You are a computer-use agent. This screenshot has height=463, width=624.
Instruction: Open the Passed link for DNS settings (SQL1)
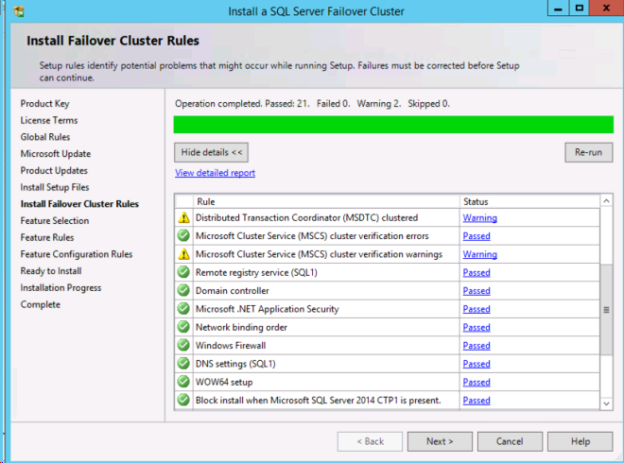click(x=476, y=364)
